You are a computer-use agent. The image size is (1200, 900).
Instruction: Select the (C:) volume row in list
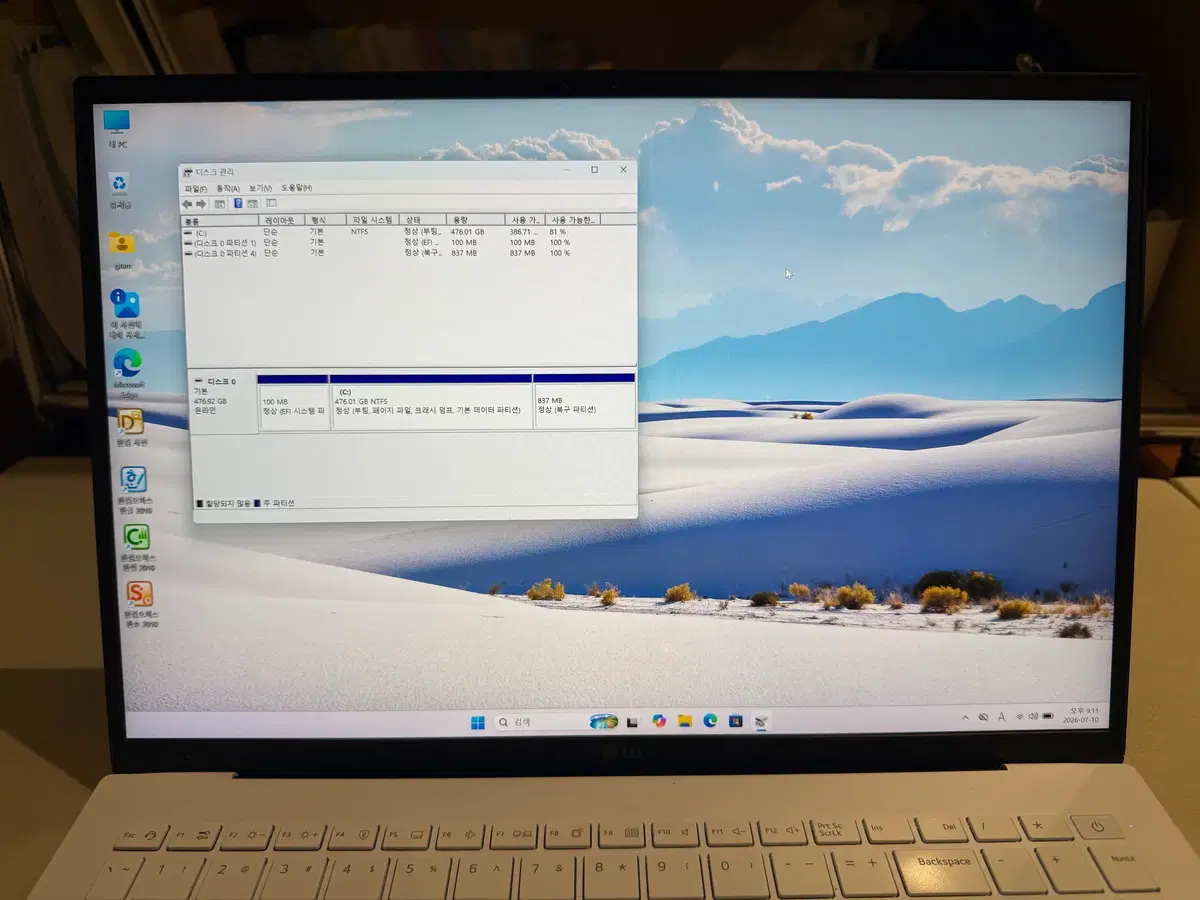click(x=408, y=231)
